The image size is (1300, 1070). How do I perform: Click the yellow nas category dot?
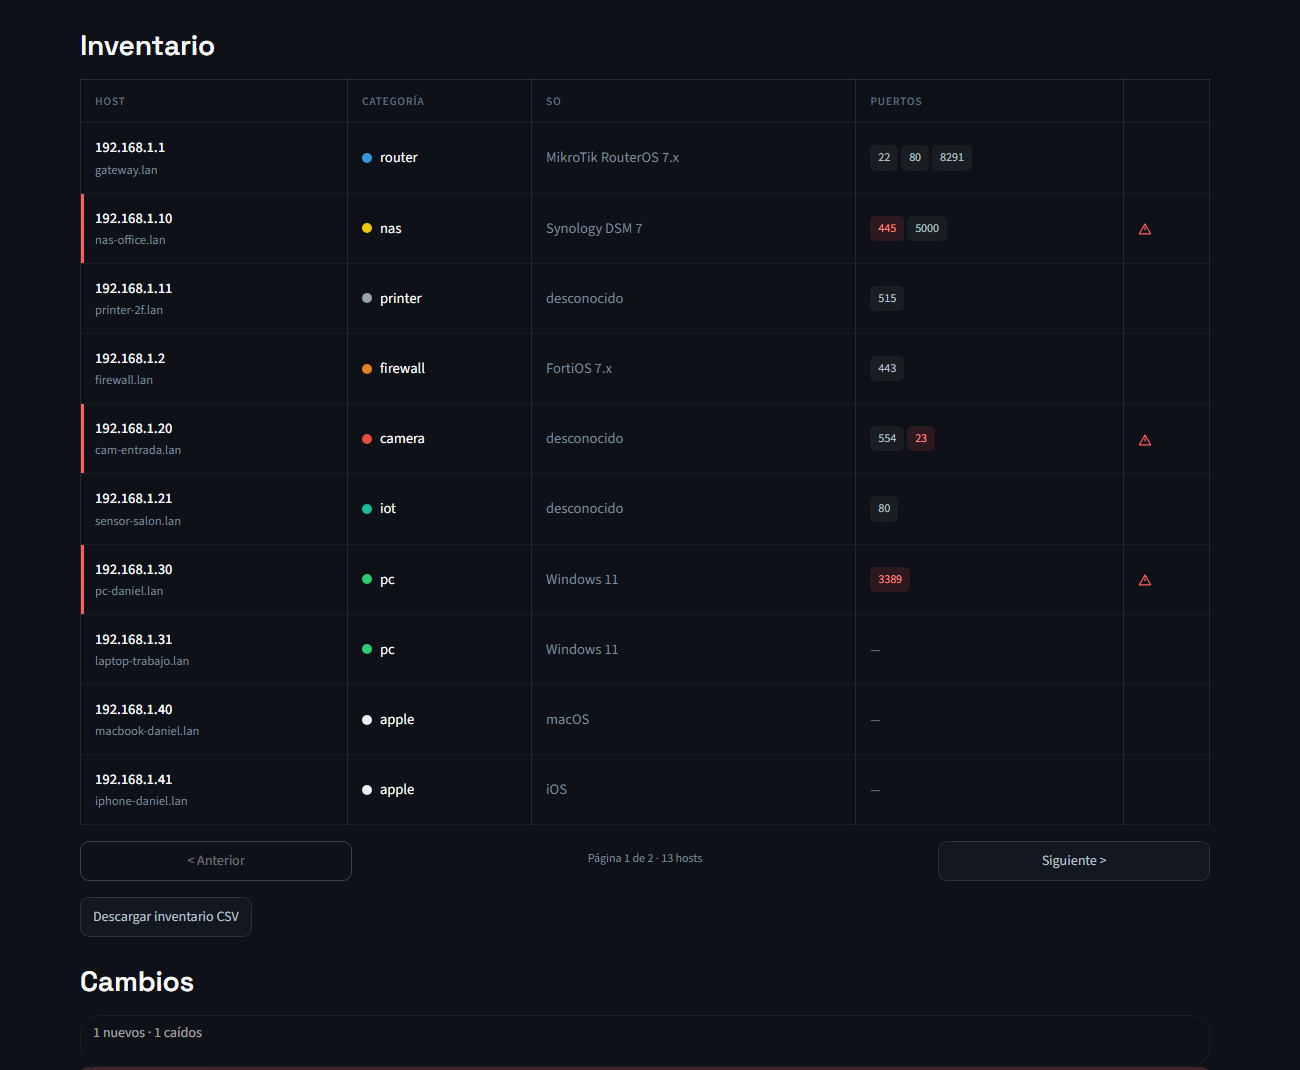[367, 228]
